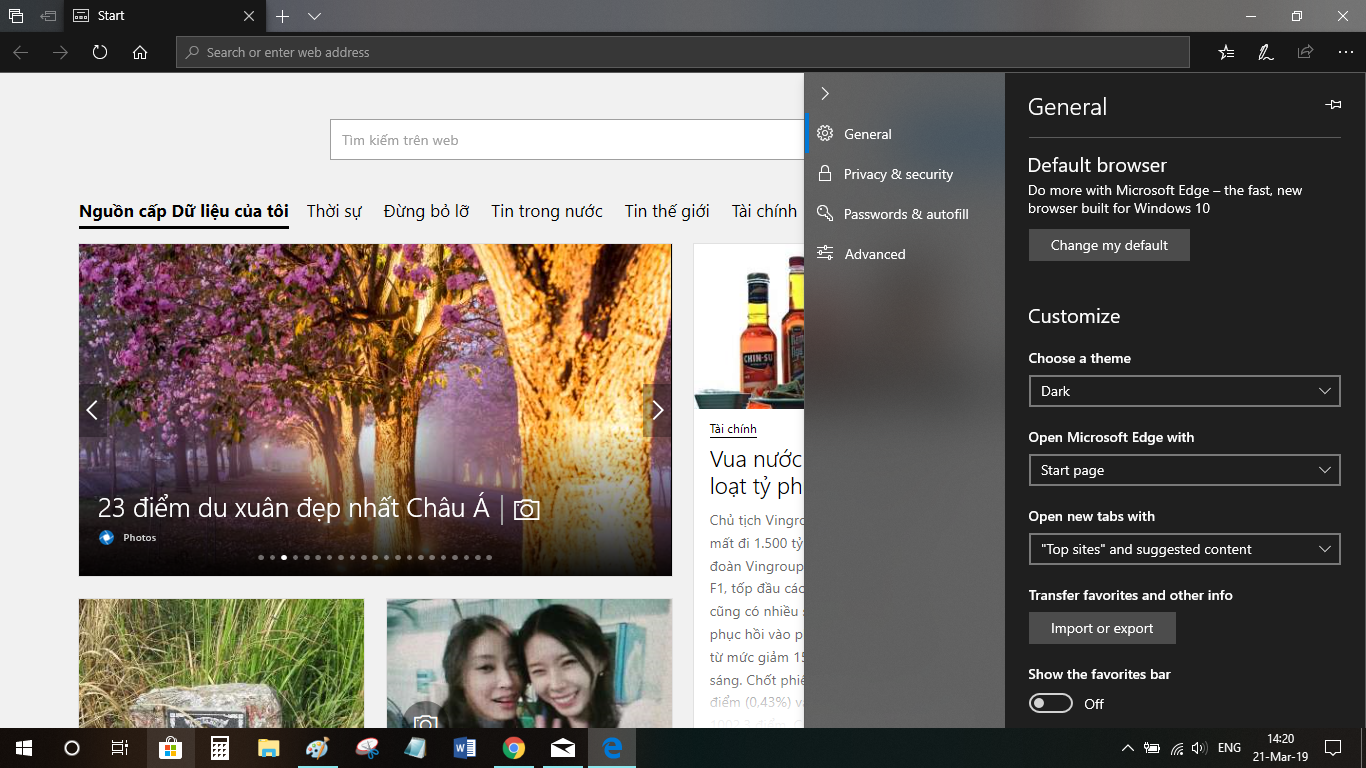Select the 'Thời sự' news tab
Image resolution: width=1366 pixels, height=768 pixels.
(x=334, y=211)
